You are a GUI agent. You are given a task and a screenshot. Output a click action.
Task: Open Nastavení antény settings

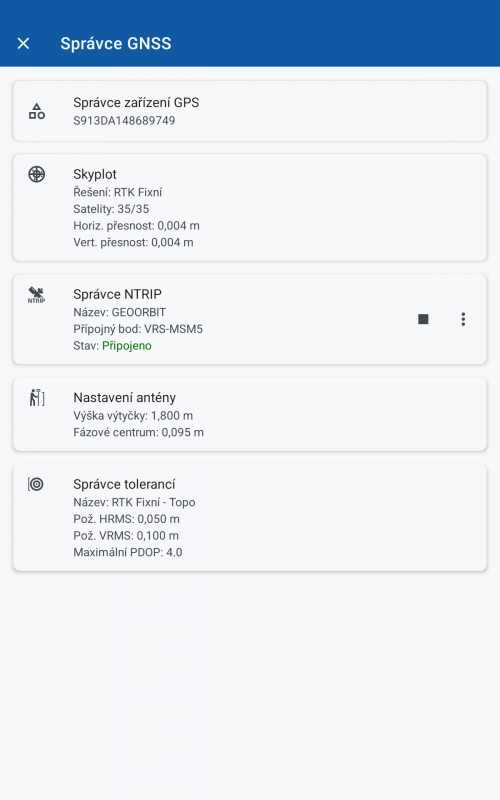250,414
